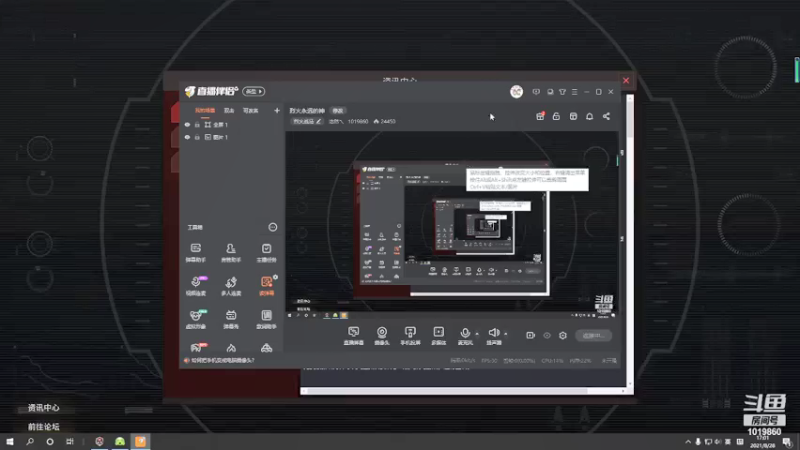This screenshot has width=800, height=450.
Task: Open the Windows Start menu
Action: coord(10,442)
